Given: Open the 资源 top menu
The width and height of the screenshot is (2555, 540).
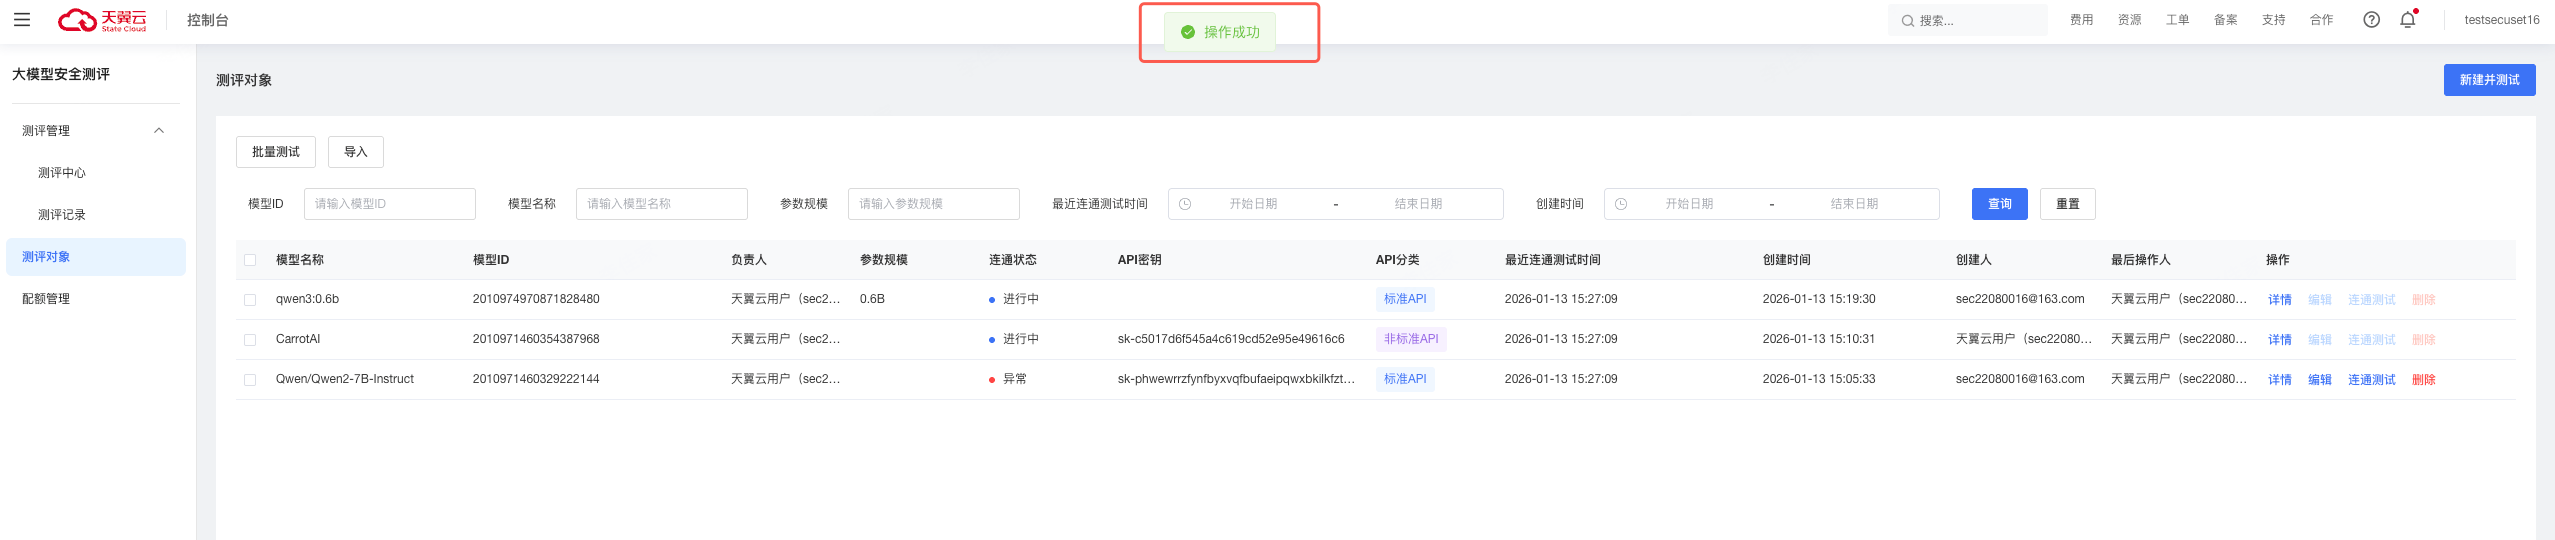Looking at the screenshot, I should (x=2130, y=20).
